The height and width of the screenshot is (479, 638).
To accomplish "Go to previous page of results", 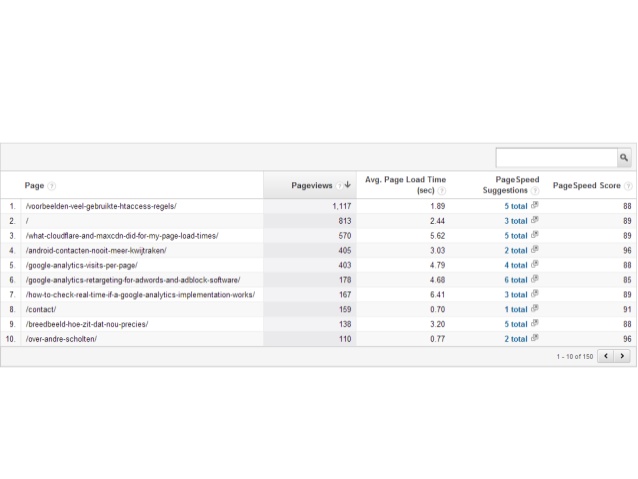I will [x=606, y=356].
